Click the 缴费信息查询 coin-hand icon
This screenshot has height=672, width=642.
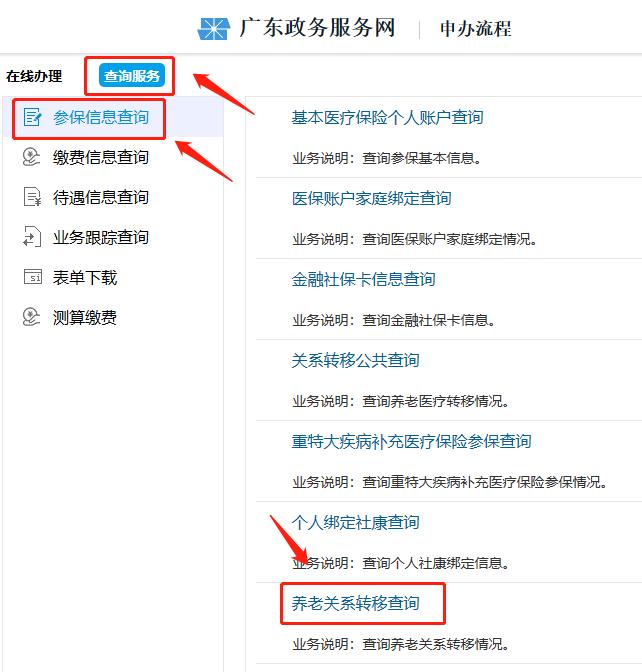coord(31,157)
